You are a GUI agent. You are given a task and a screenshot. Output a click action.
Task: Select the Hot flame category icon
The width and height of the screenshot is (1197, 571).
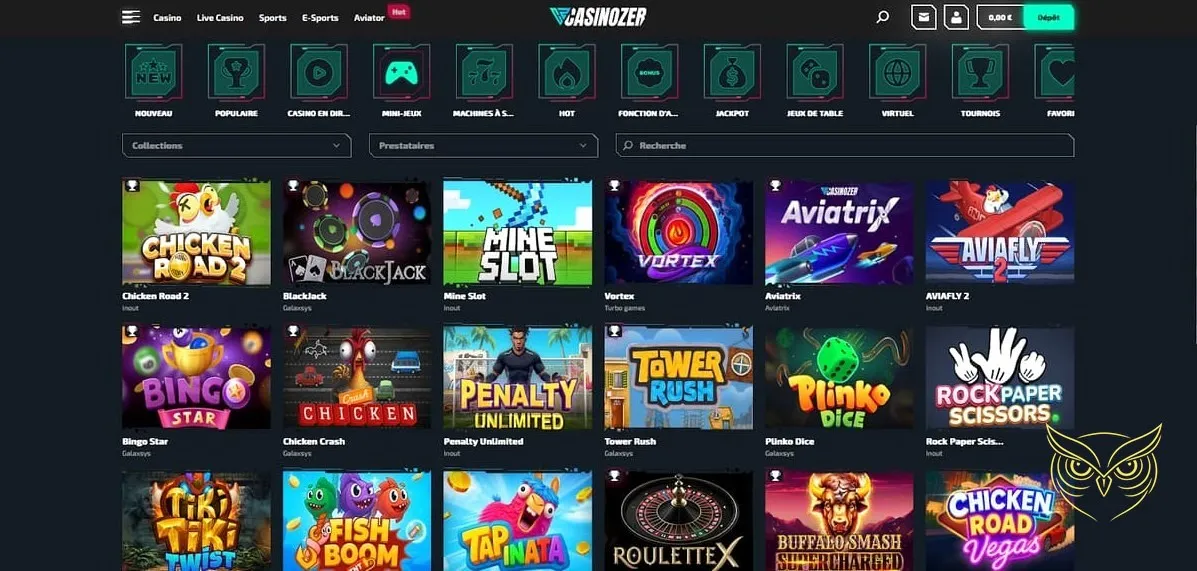tap(566, 73)
